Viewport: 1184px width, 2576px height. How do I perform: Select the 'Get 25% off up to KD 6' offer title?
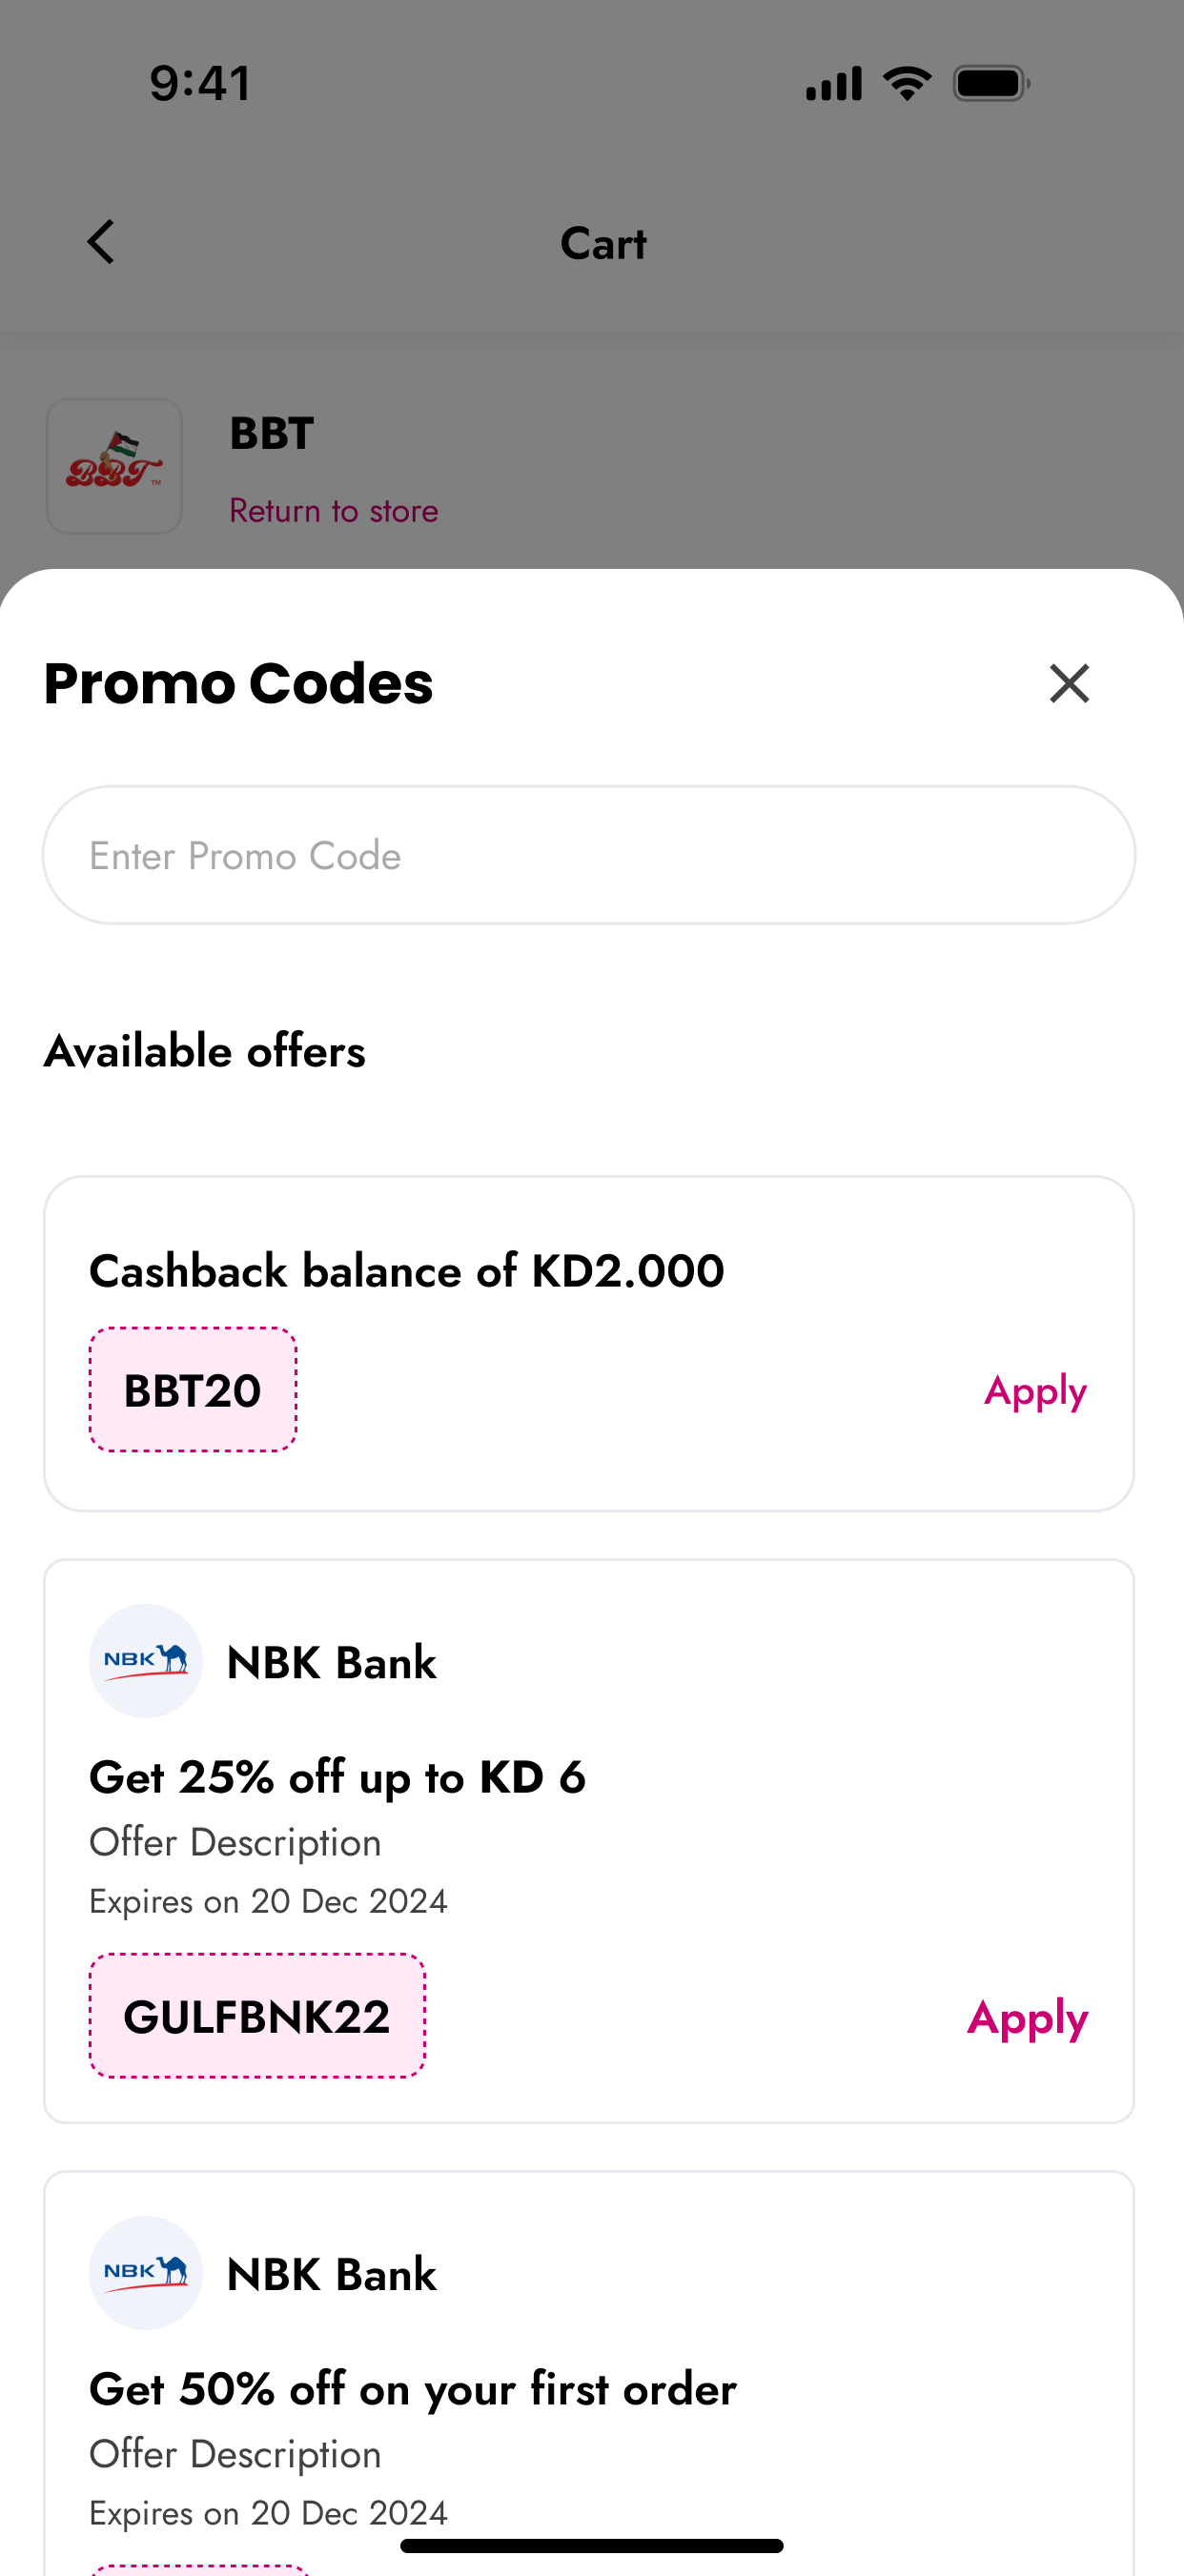click(337, 1777)
